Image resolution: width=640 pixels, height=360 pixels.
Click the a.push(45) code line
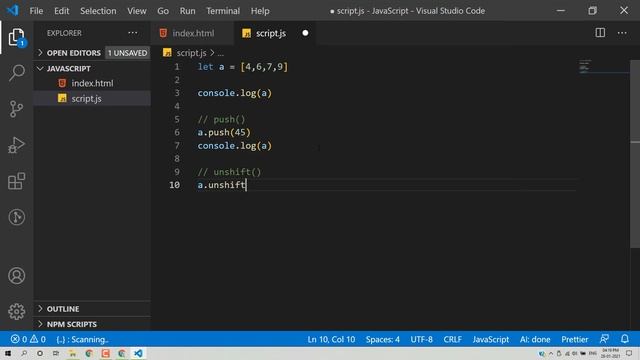pos(224,132)
